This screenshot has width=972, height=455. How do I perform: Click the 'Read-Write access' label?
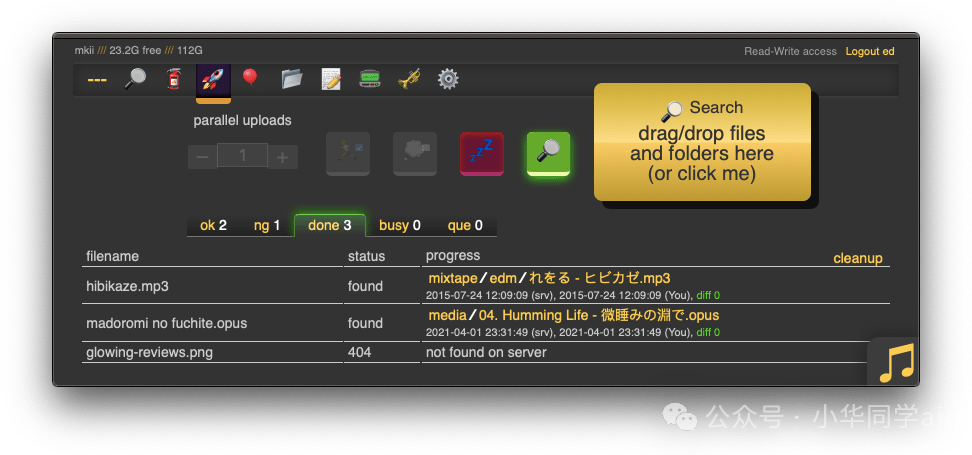790,51
